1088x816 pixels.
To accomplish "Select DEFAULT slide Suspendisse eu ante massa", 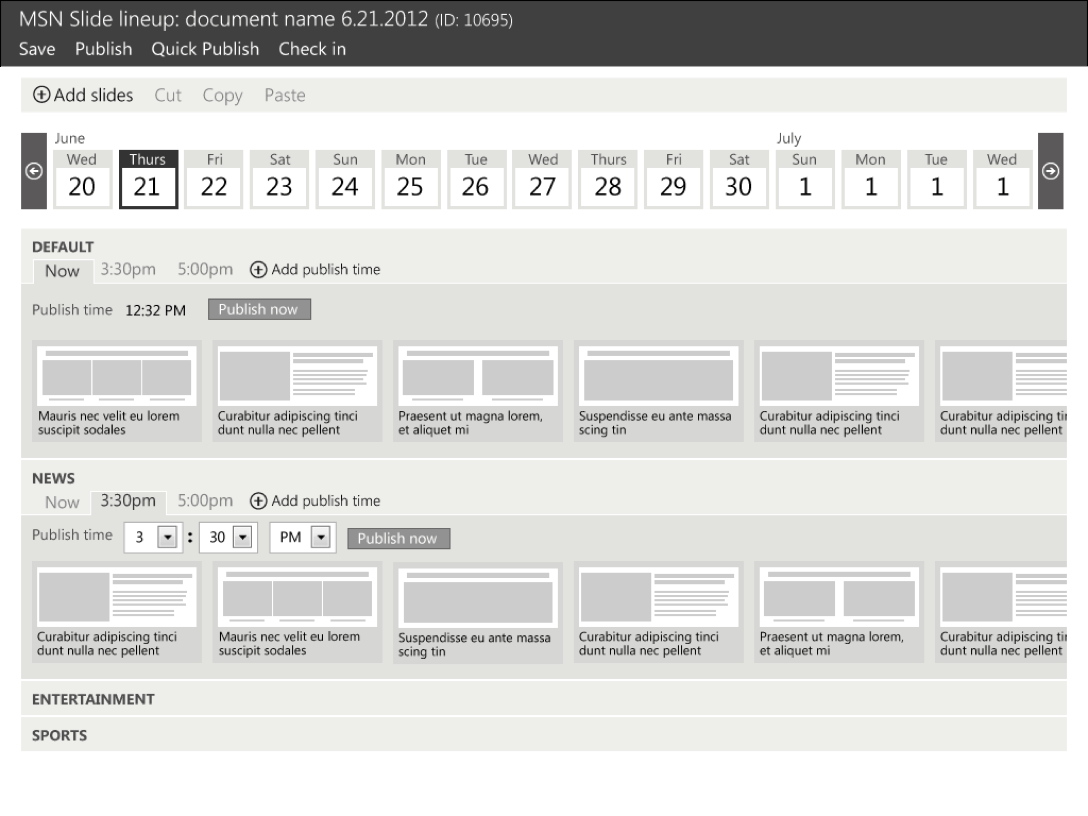I will 658,391.
